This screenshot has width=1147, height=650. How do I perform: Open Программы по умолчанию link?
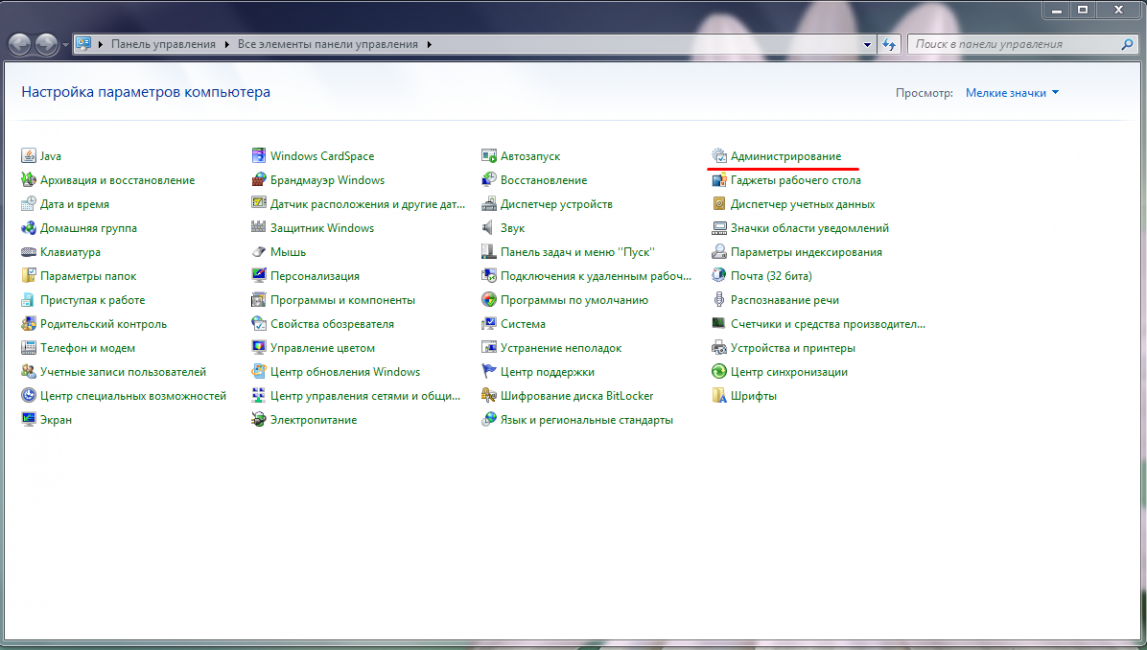coord(574,300)
